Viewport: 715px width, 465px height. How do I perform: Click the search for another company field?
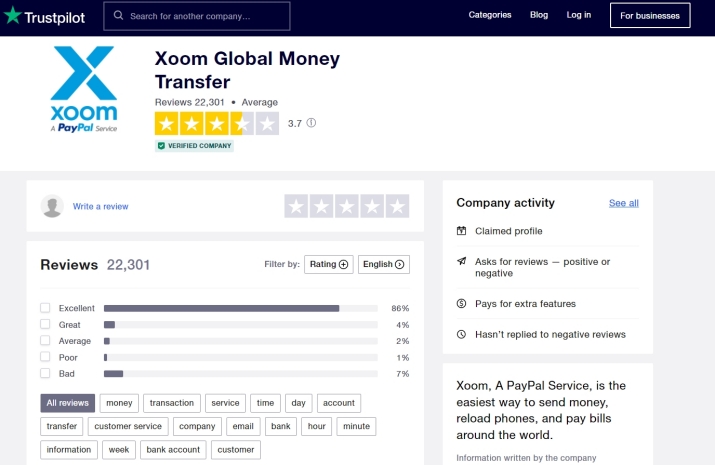(205, 16)
